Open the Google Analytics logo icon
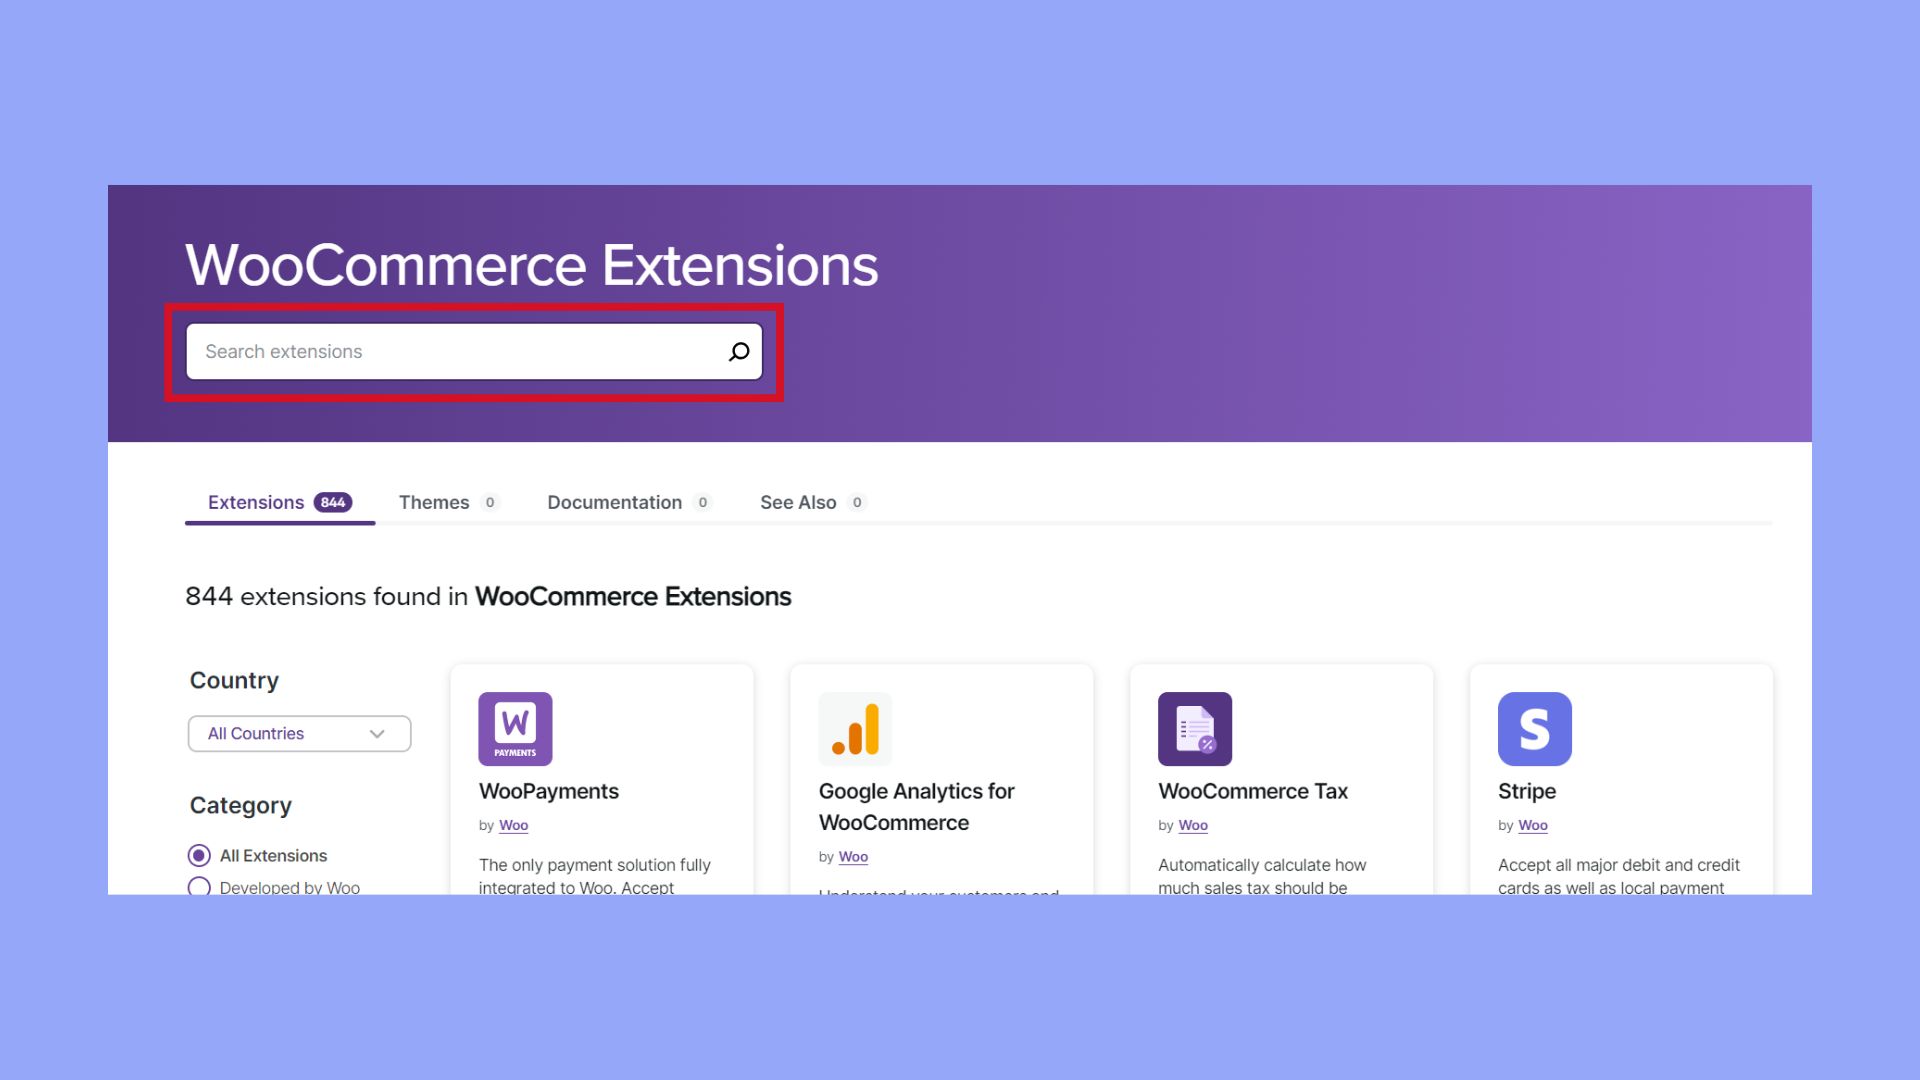 click(x=855, y=729)
